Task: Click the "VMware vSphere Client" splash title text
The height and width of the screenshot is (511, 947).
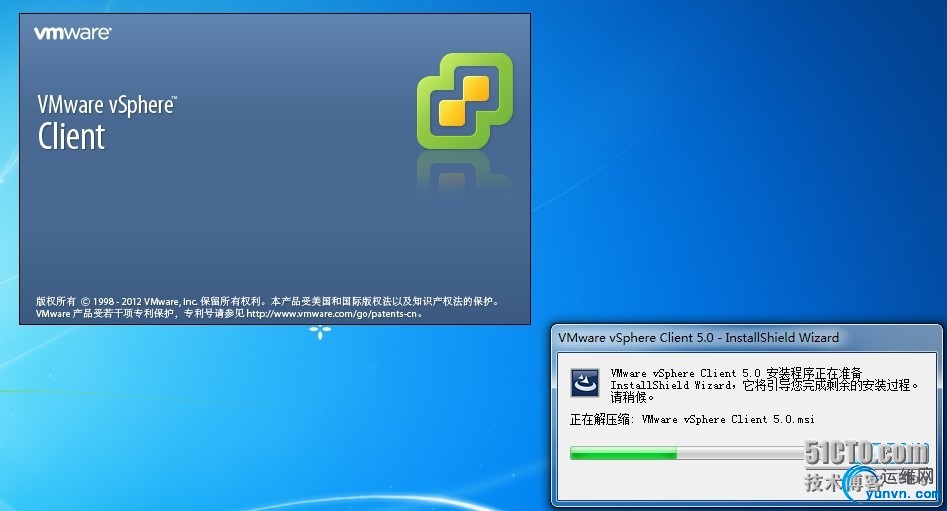Action: (x=106, y=123)
